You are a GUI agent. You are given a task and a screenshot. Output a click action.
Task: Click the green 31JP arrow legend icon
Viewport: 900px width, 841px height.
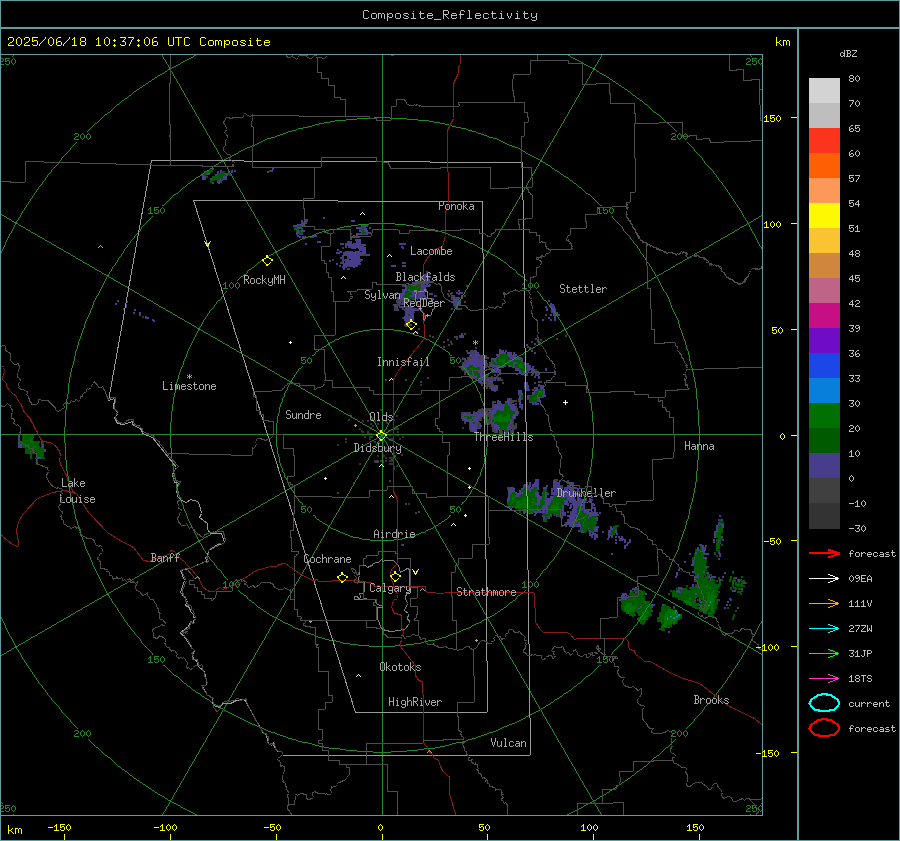824,653
